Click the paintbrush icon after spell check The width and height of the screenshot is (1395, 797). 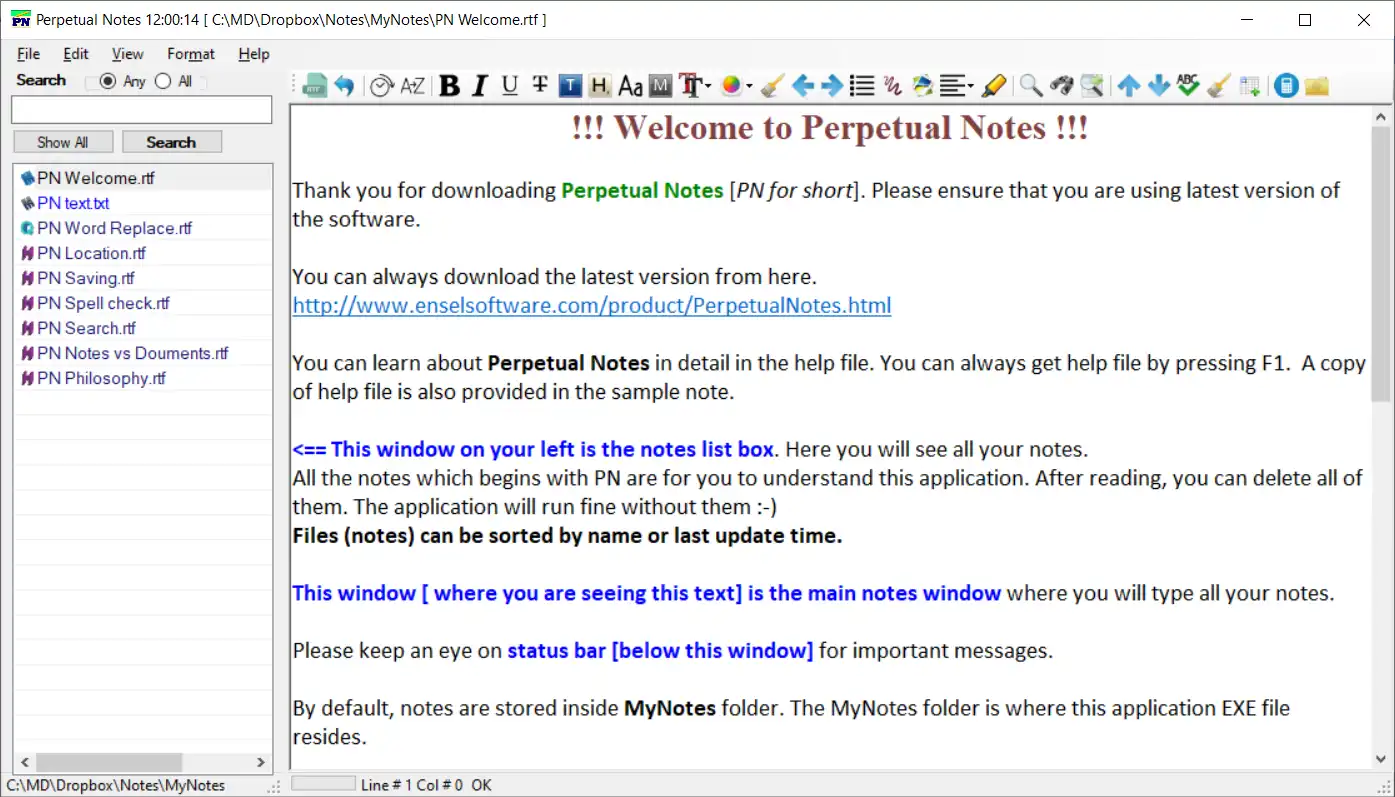coord(1218,86)
